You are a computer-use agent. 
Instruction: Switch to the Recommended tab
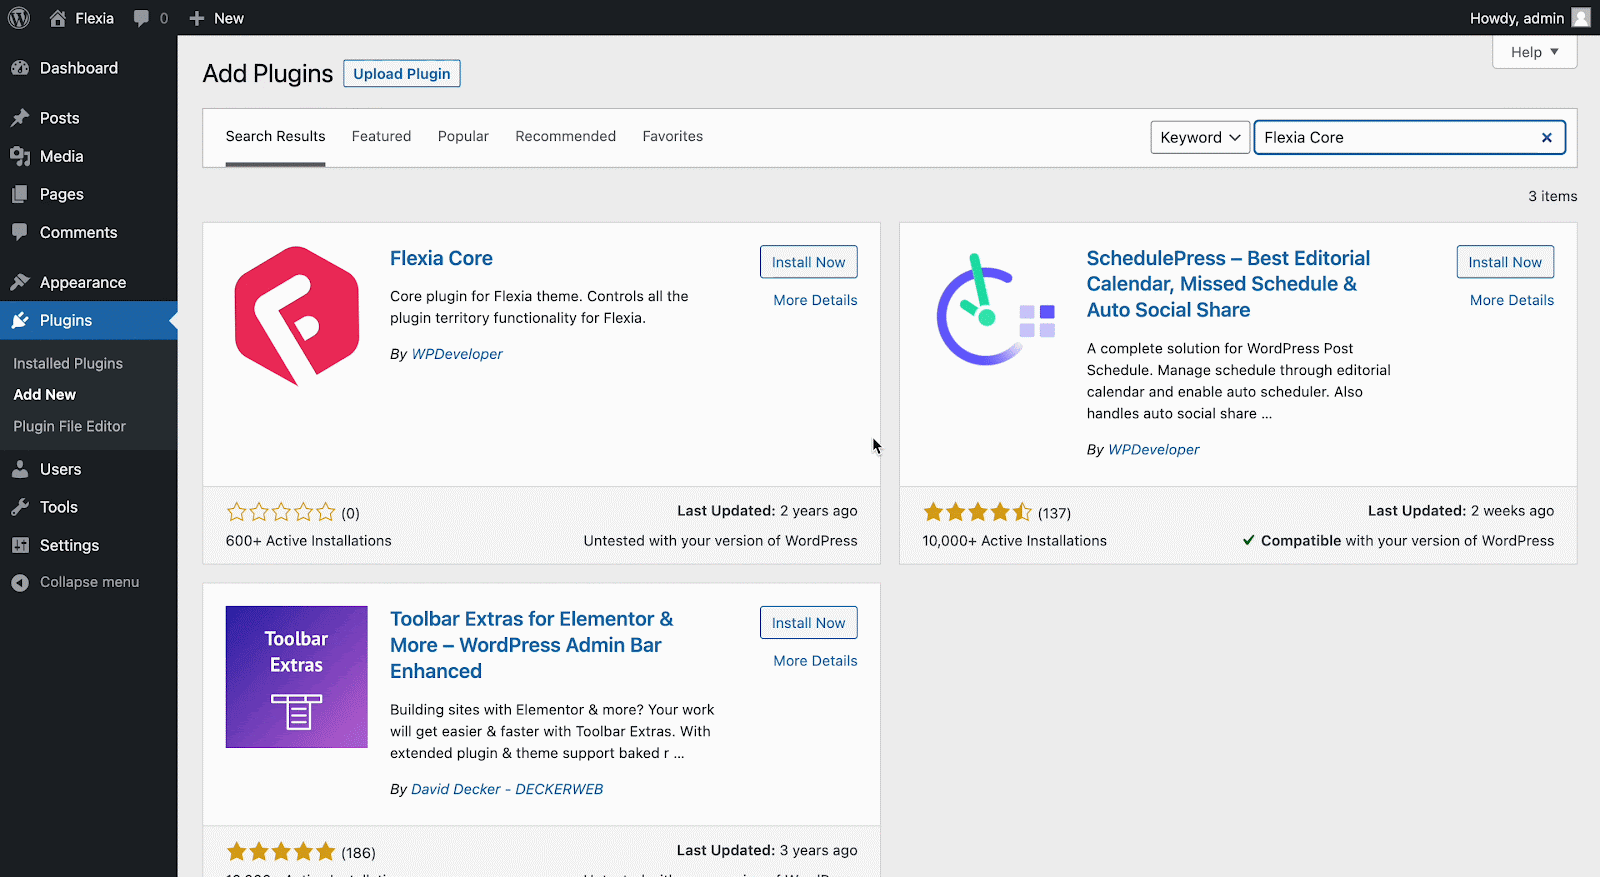tap(566, 137)
